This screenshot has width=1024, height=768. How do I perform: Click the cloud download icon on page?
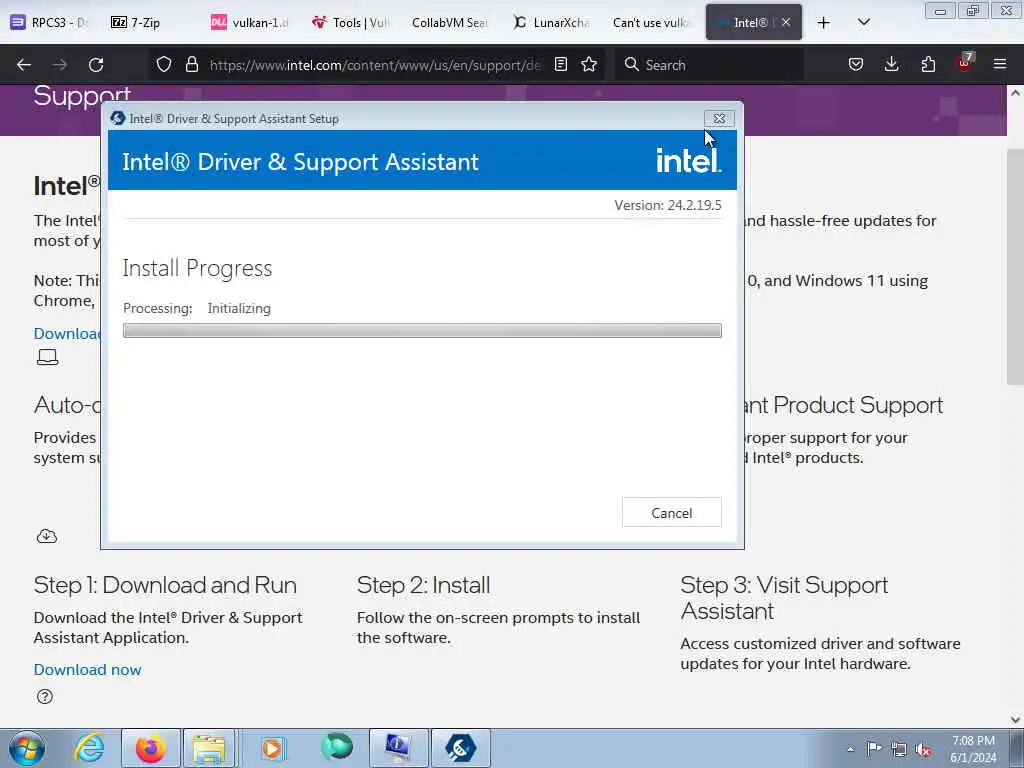click(46, 536)
